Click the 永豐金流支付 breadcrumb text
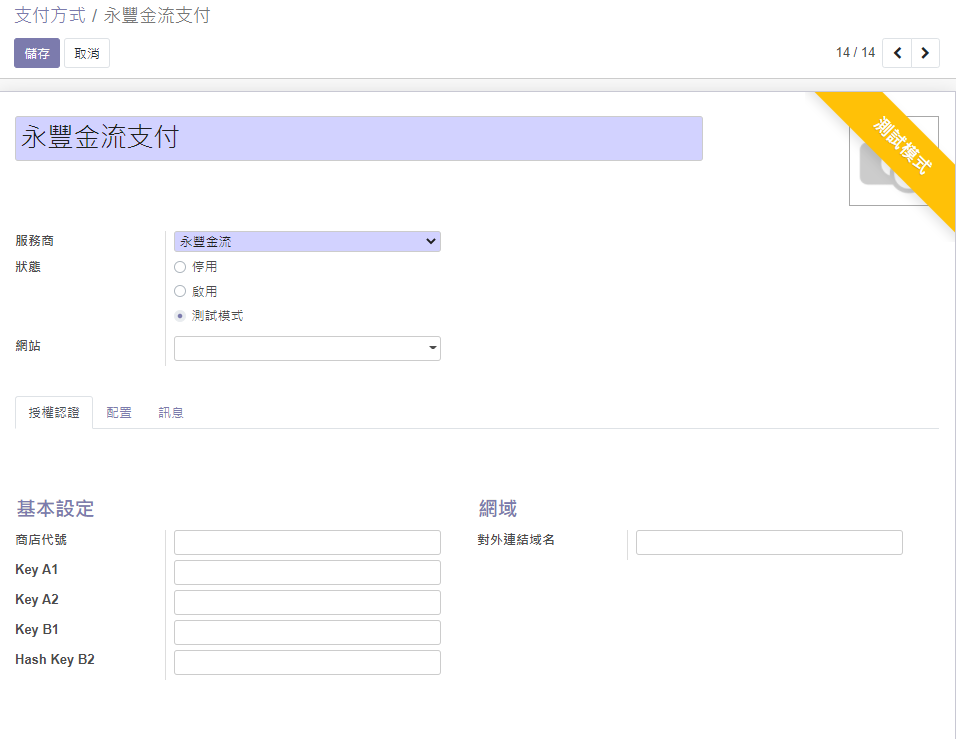The width and height of the screenshot is (956, 739). 157,15
